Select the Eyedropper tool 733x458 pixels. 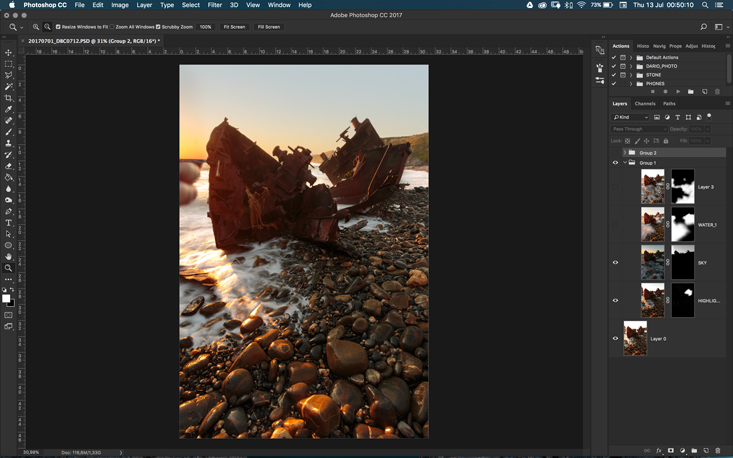(8, 109)
